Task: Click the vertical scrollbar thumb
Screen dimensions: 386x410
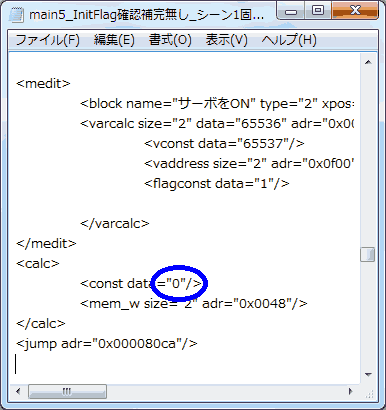Action: click(368, 255)
